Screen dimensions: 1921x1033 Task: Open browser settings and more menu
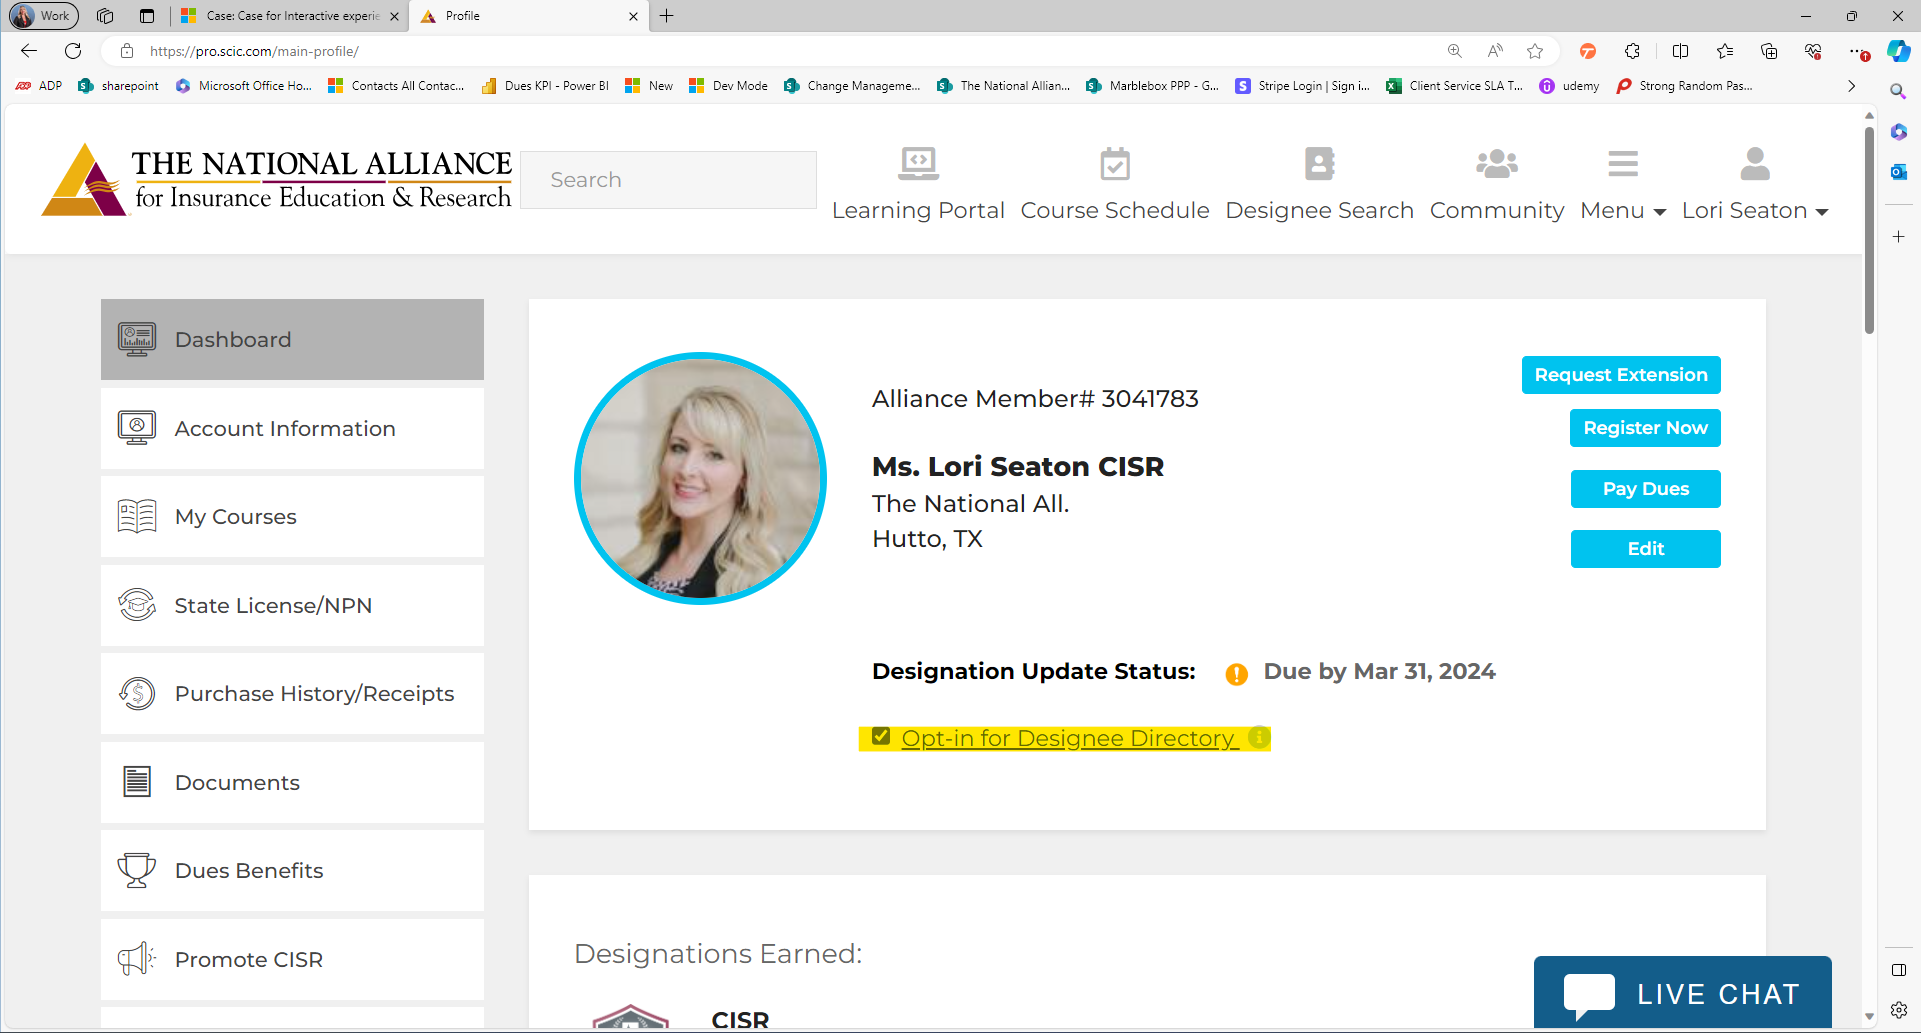[1859, 51]
